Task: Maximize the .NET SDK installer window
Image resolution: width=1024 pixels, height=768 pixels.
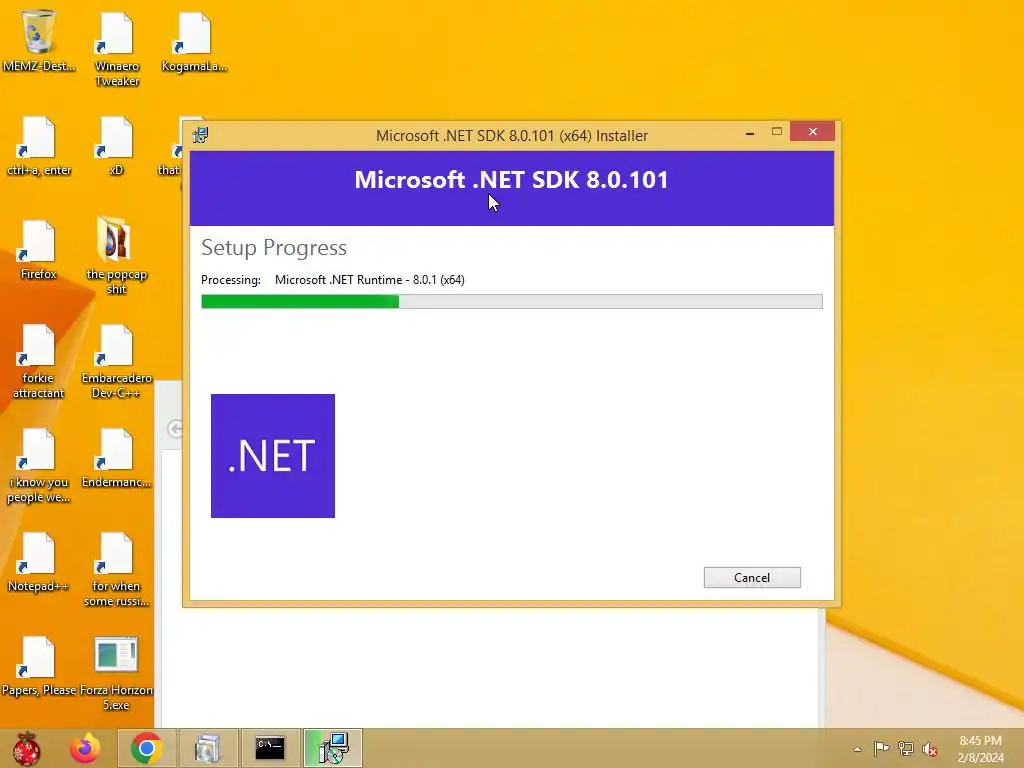Action: pyautogui.click(x=776, y=132)
